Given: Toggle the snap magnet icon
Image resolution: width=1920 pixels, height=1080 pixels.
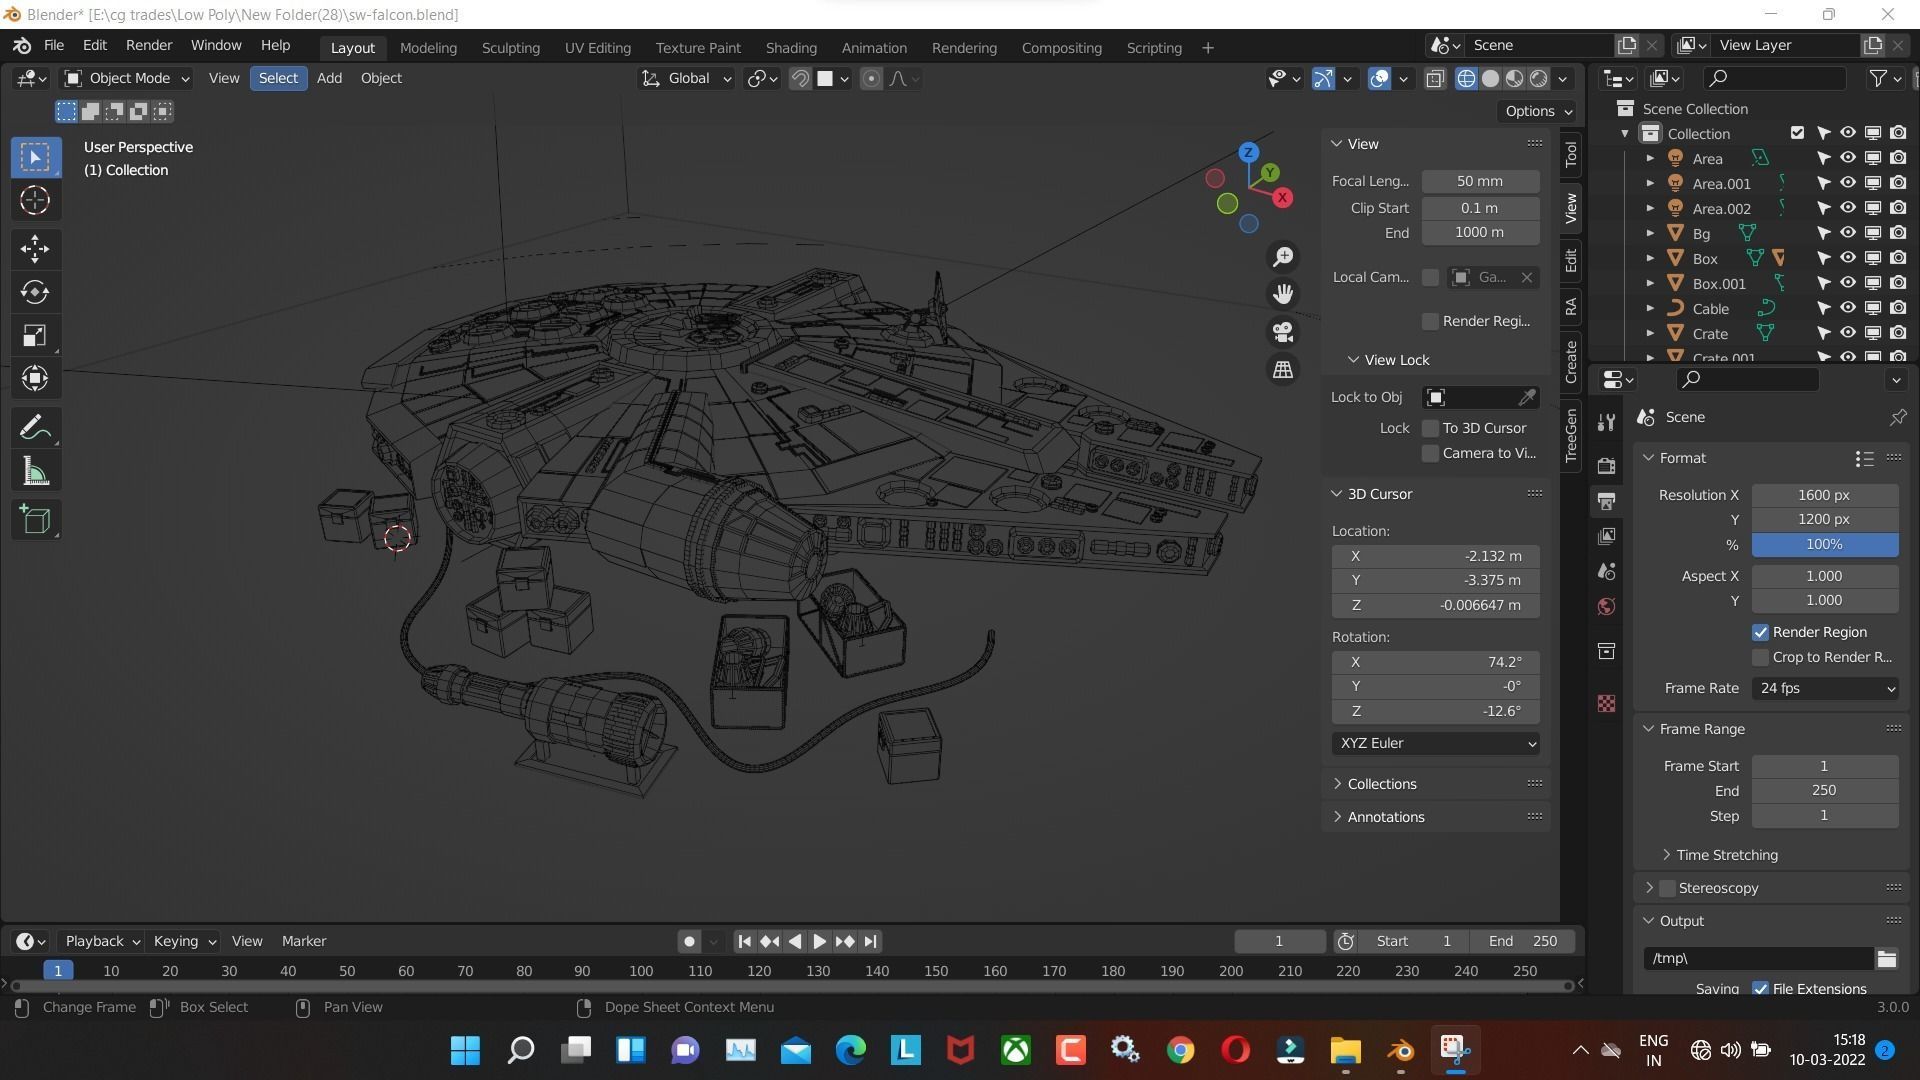Looking at the screenshot, I should [800, 78].
